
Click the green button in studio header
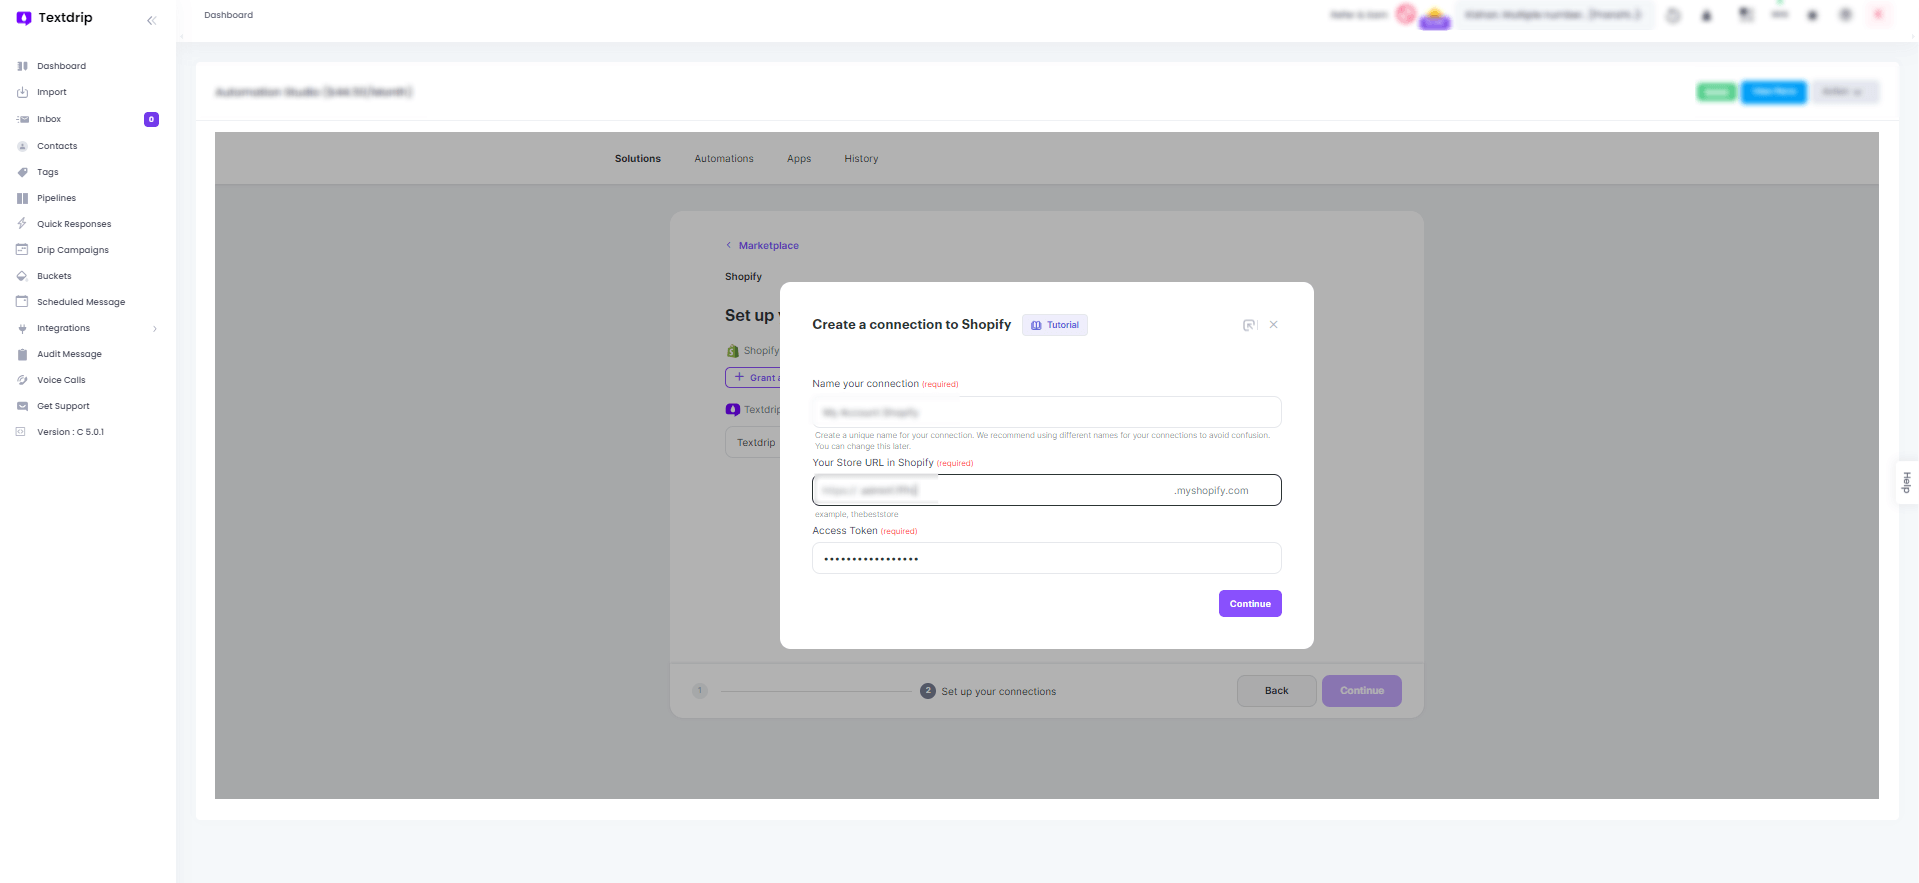1716,92
